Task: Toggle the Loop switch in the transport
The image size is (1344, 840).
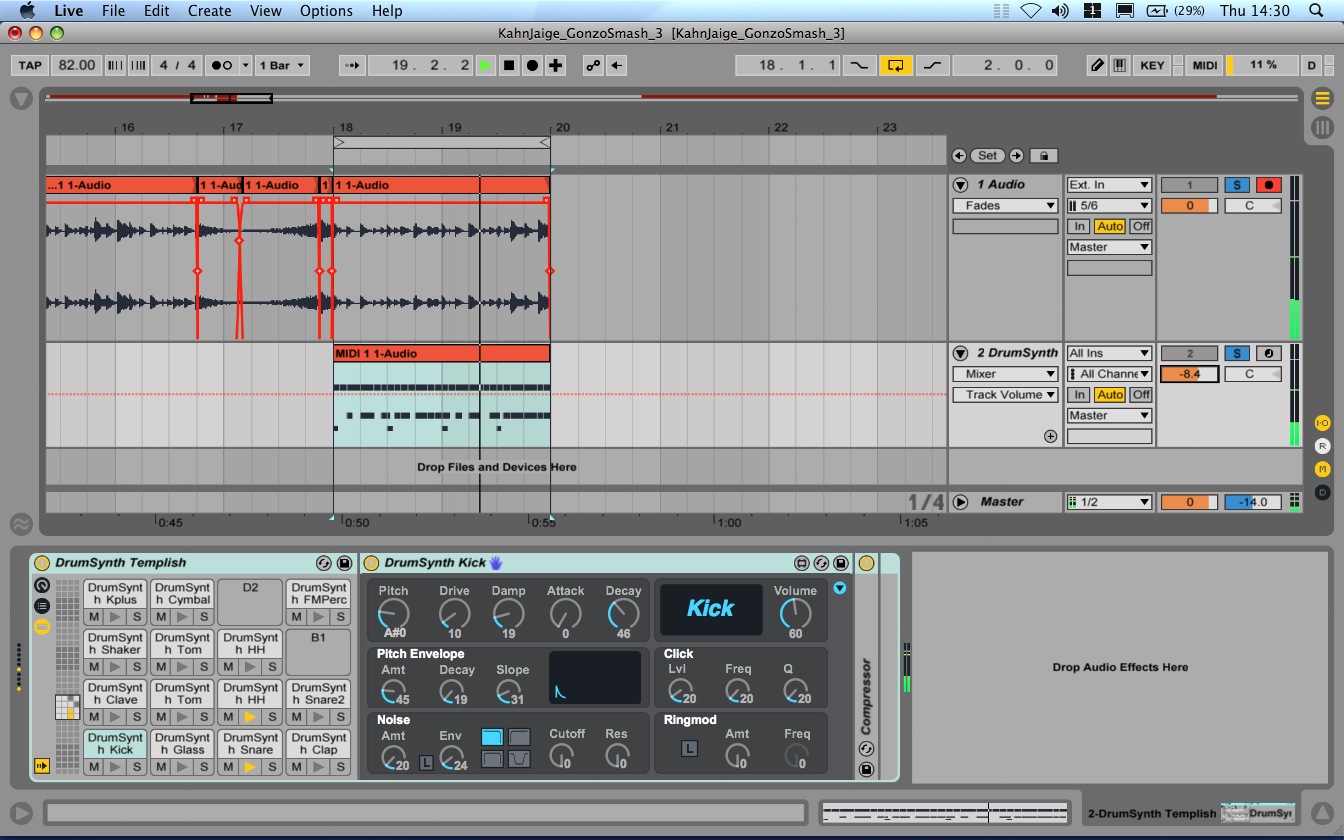Action: 895,65
